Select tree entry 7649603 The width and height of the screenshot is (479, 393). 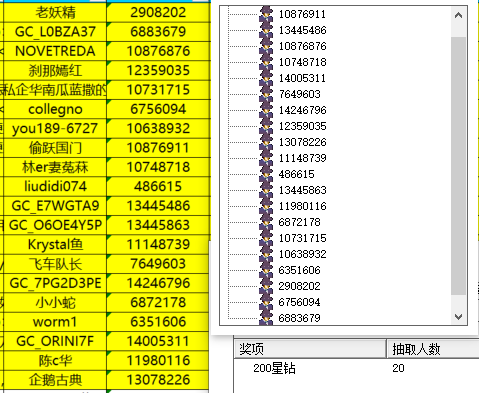tap(299, 94)
